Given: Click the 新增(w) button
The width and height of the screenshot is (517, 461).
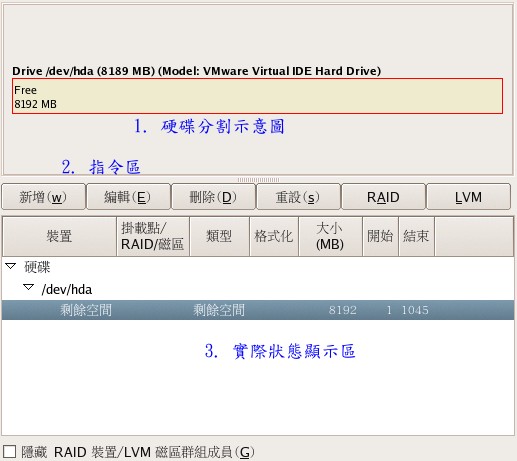Looking at the screenshot, I should point(43,197).
